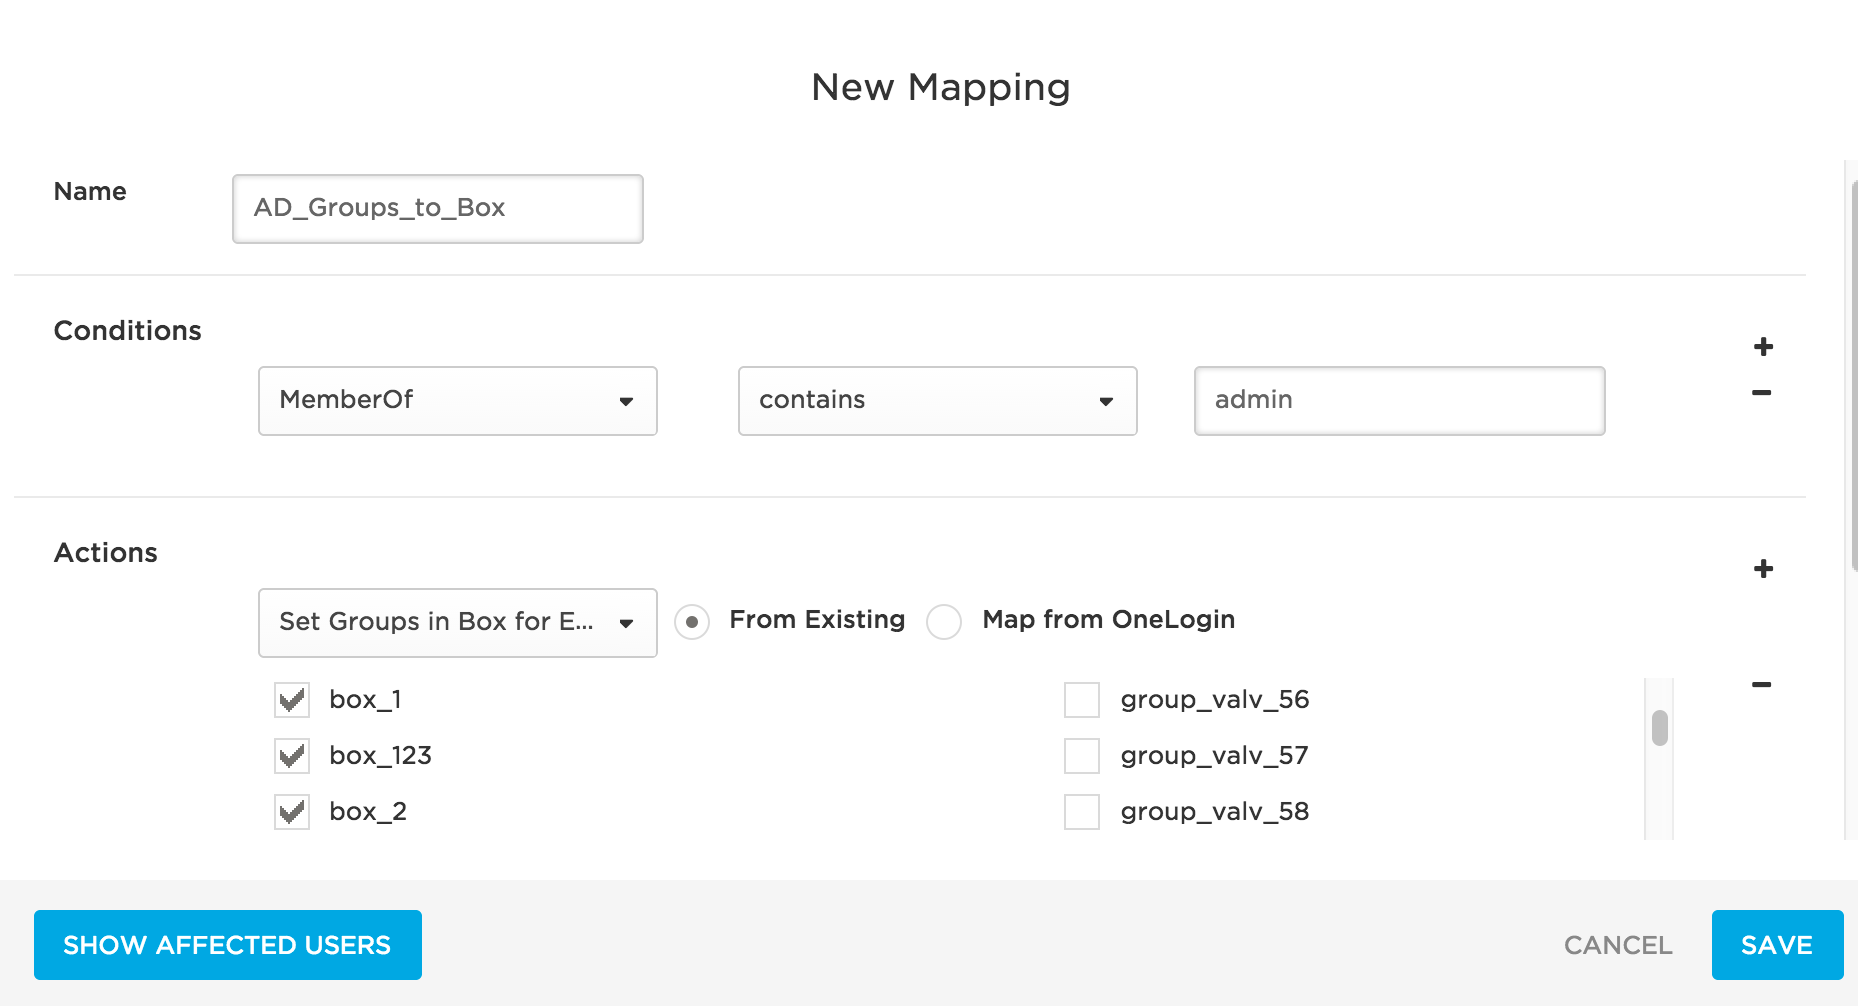Uncheck the box_123 group checkbox
Image resolution: width=1858 pixels, height=1006 pixels.
point(292,756)
